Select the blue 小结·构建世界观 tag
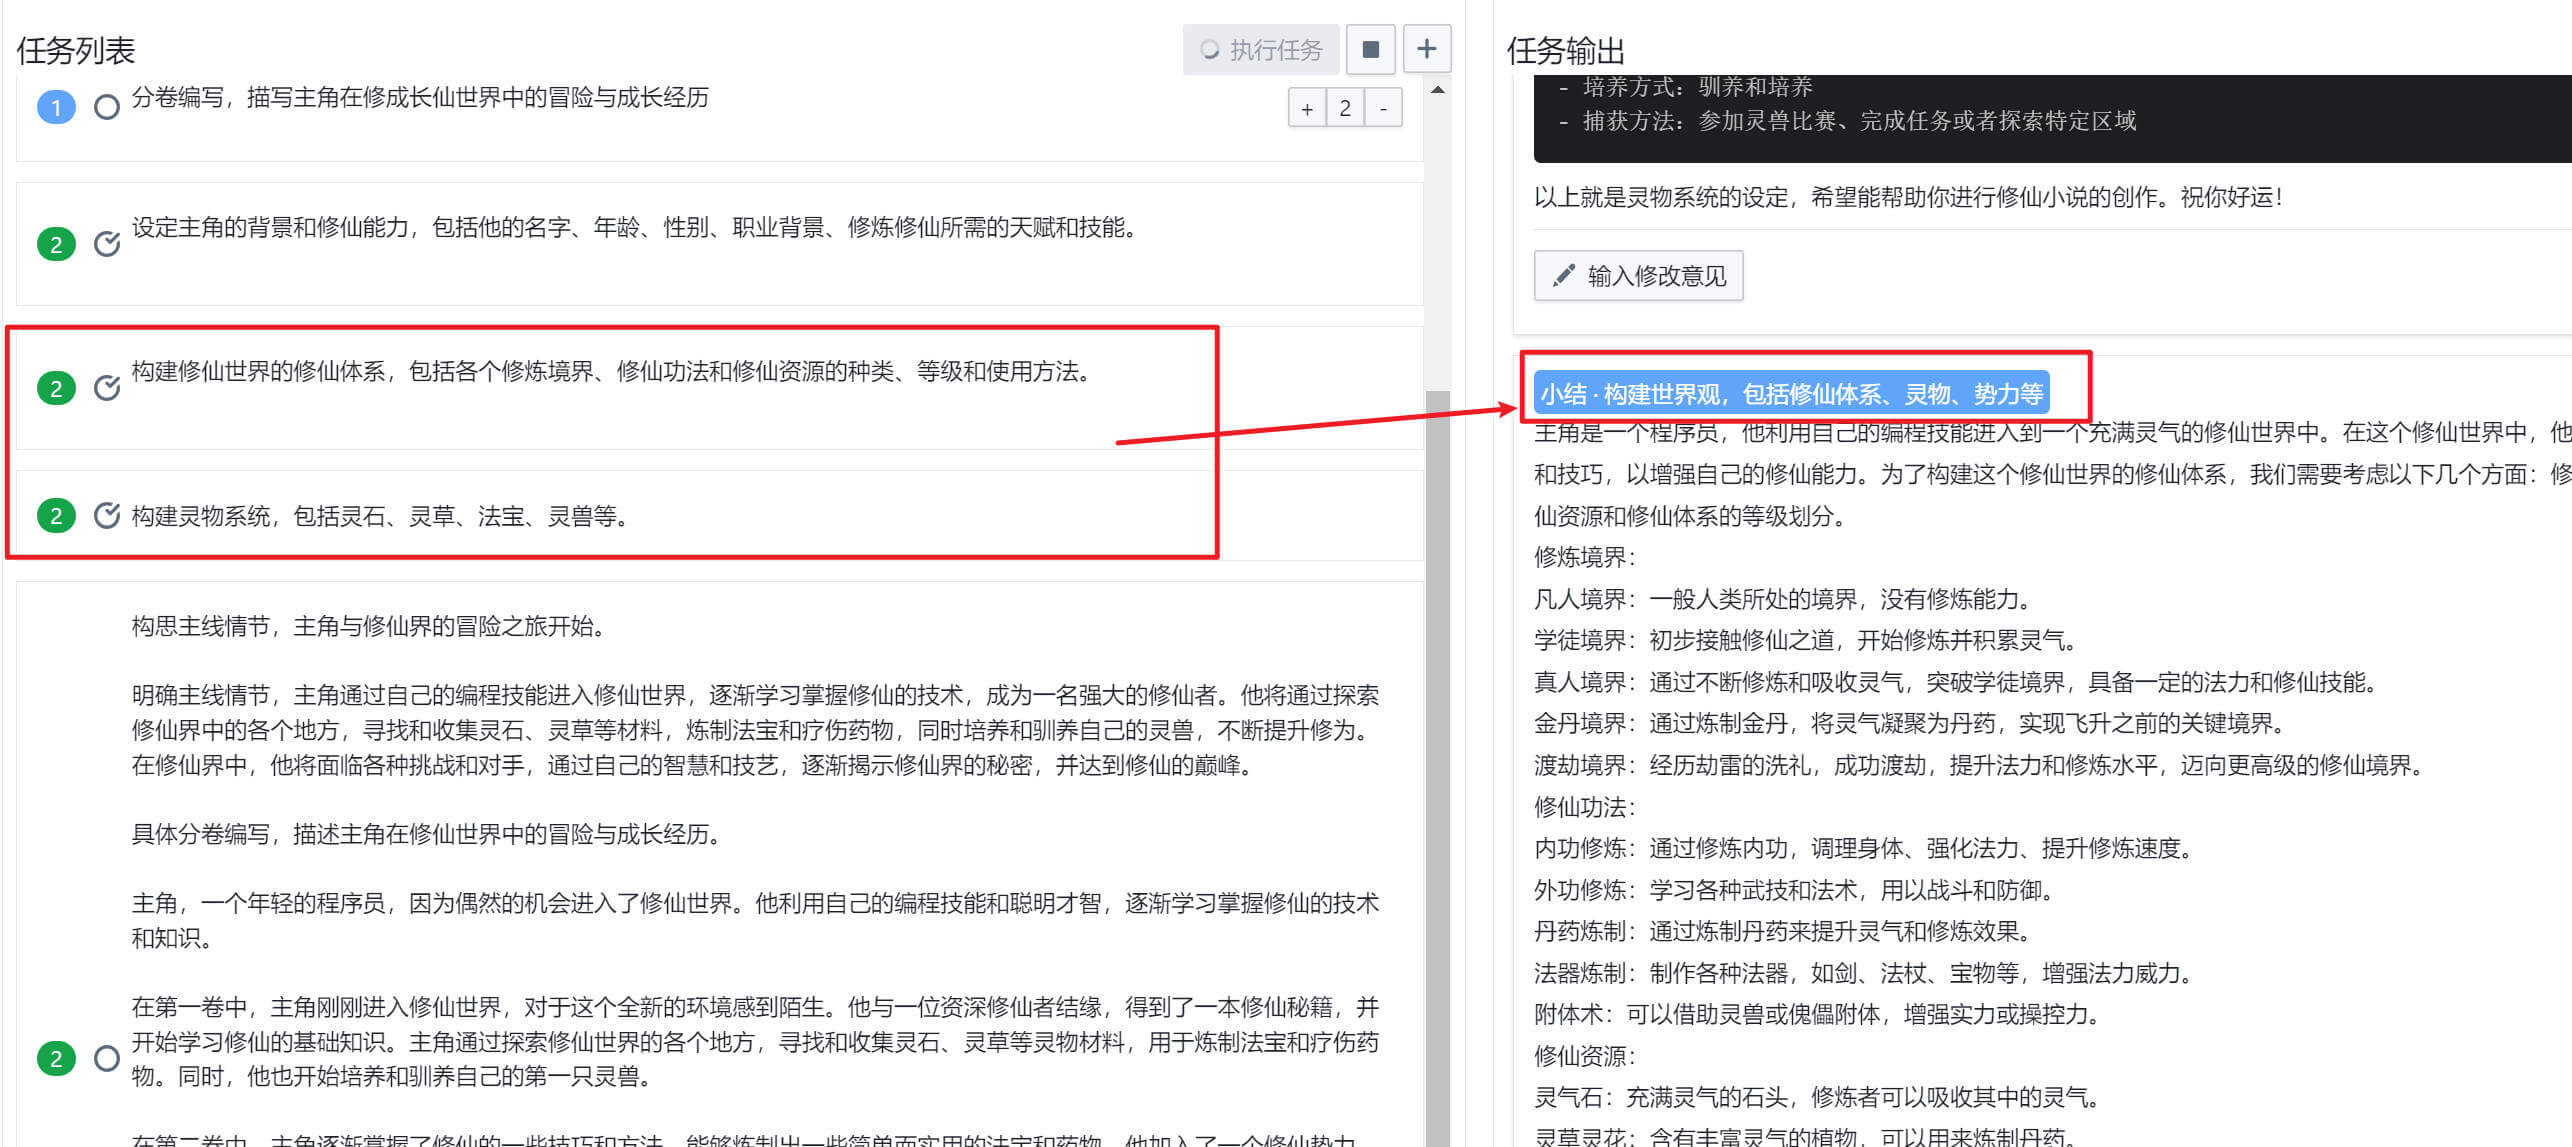 [1791, 394]
